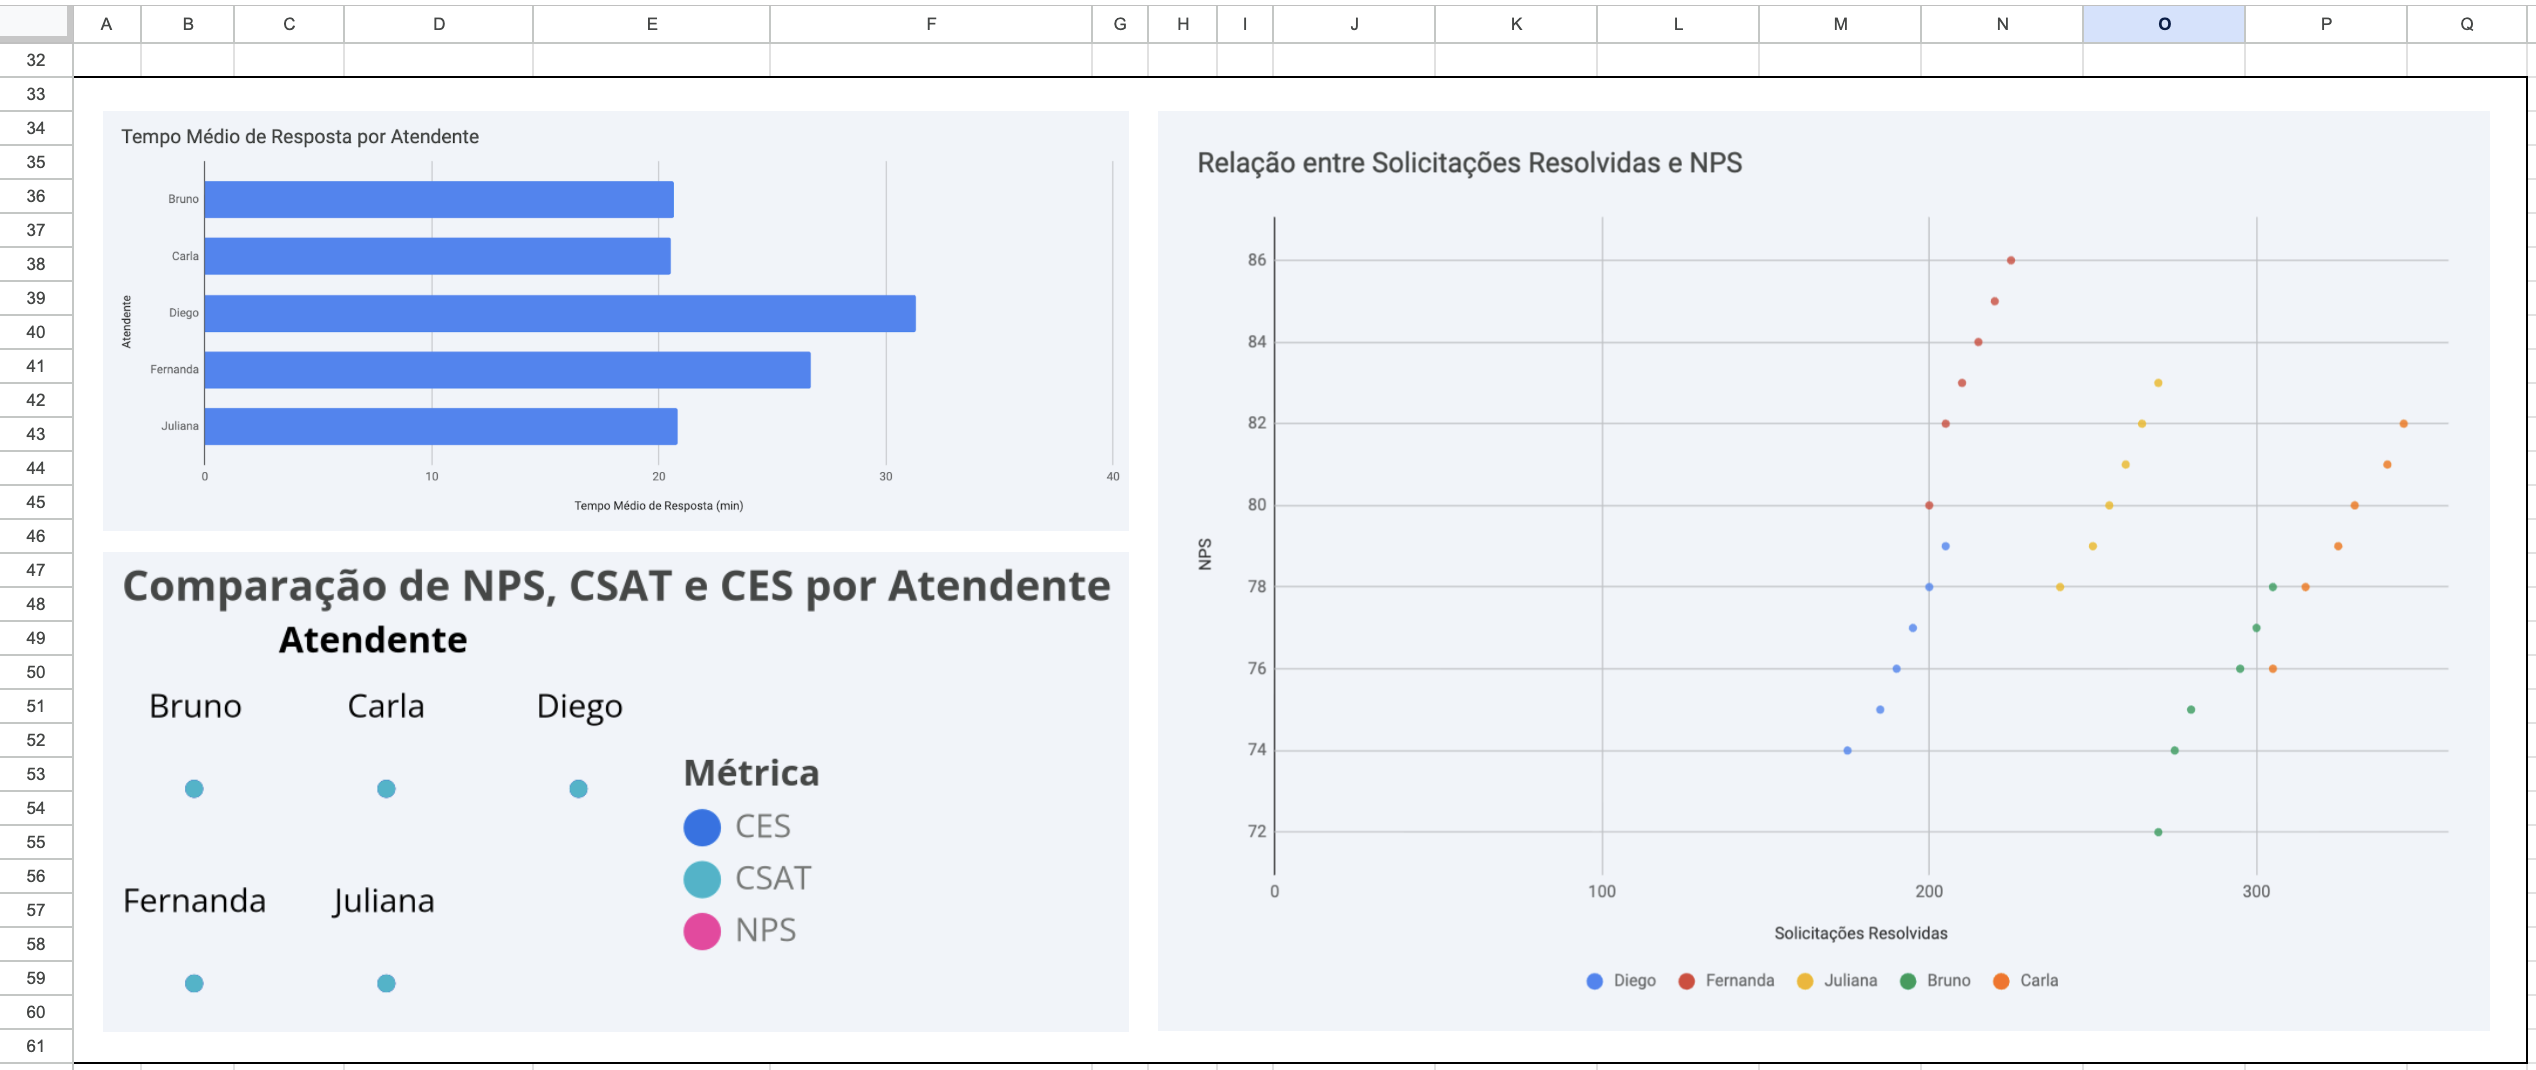Click the 'Diego' label in comparison chart
2536x1070 pixels.
click(579, 707)
